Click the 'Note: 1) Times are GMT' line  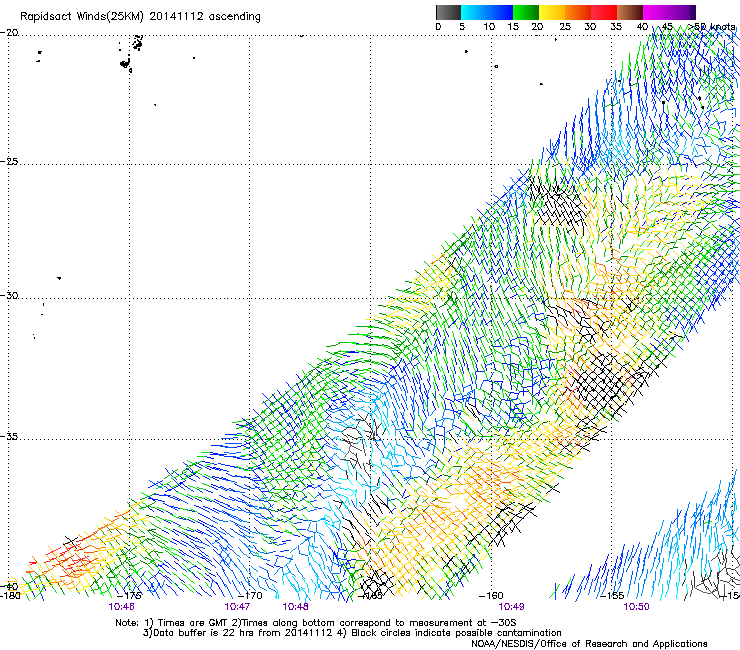pos(316,623)
